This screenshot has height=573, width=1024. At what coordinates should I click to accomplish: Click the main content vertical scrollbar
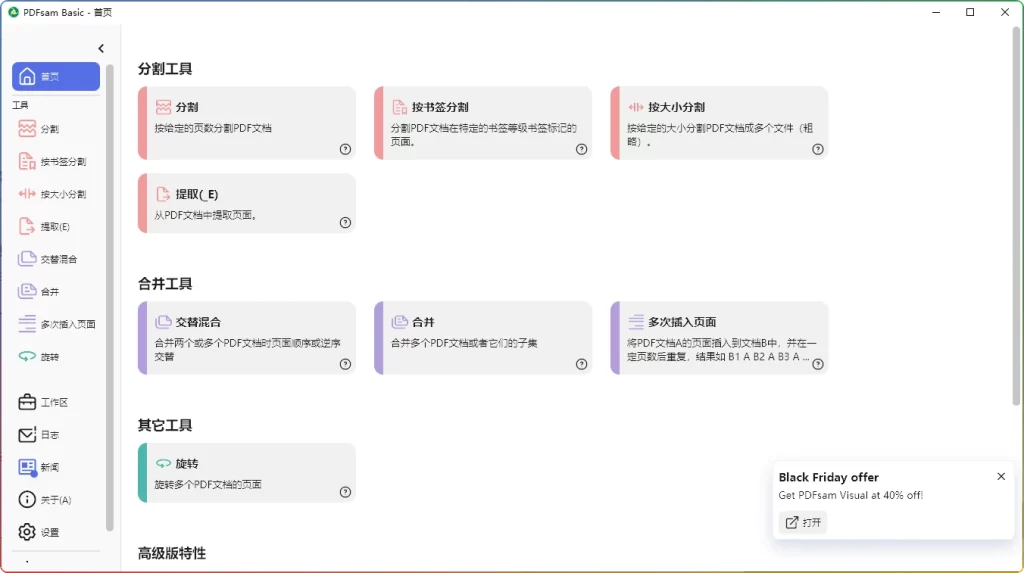point(1016,217)
